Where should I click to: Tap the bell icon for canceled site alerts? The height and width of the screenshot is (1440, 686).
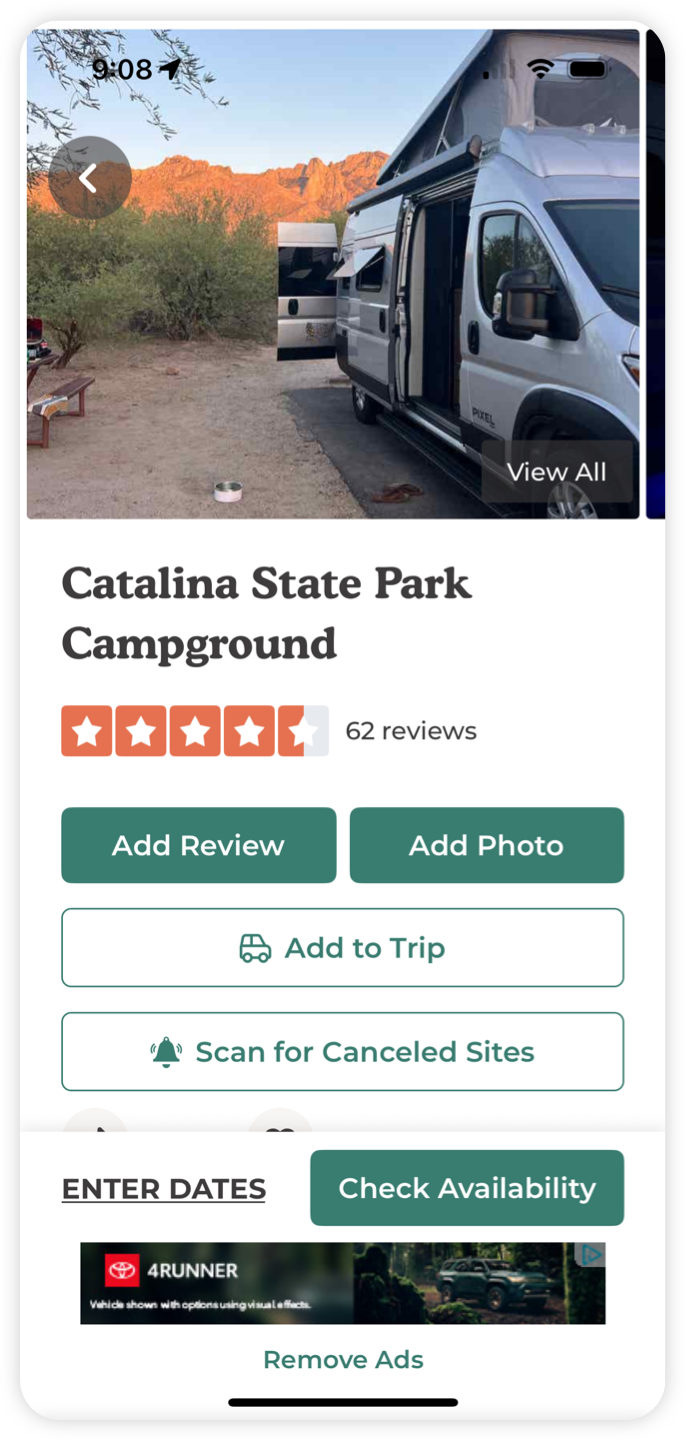click(x=167, y=1051)
